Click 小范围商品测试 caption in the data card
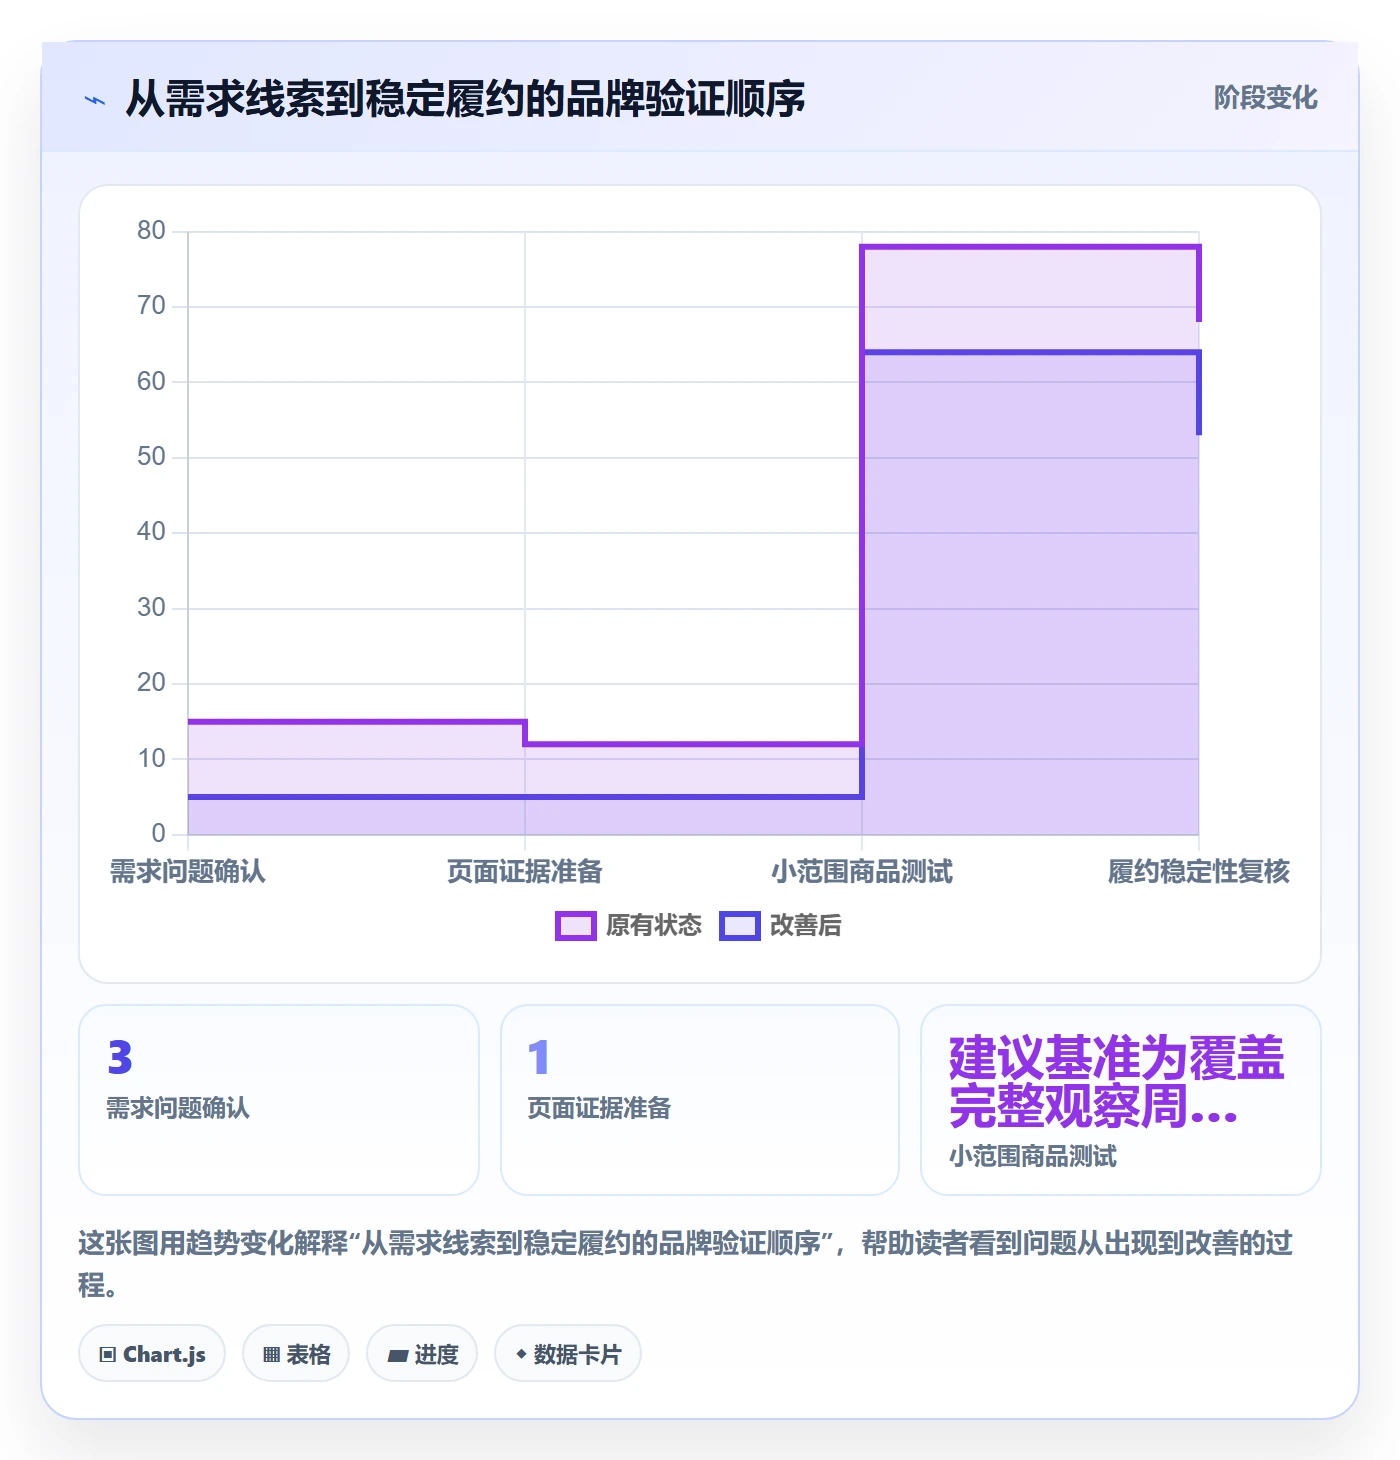 1033,1157
